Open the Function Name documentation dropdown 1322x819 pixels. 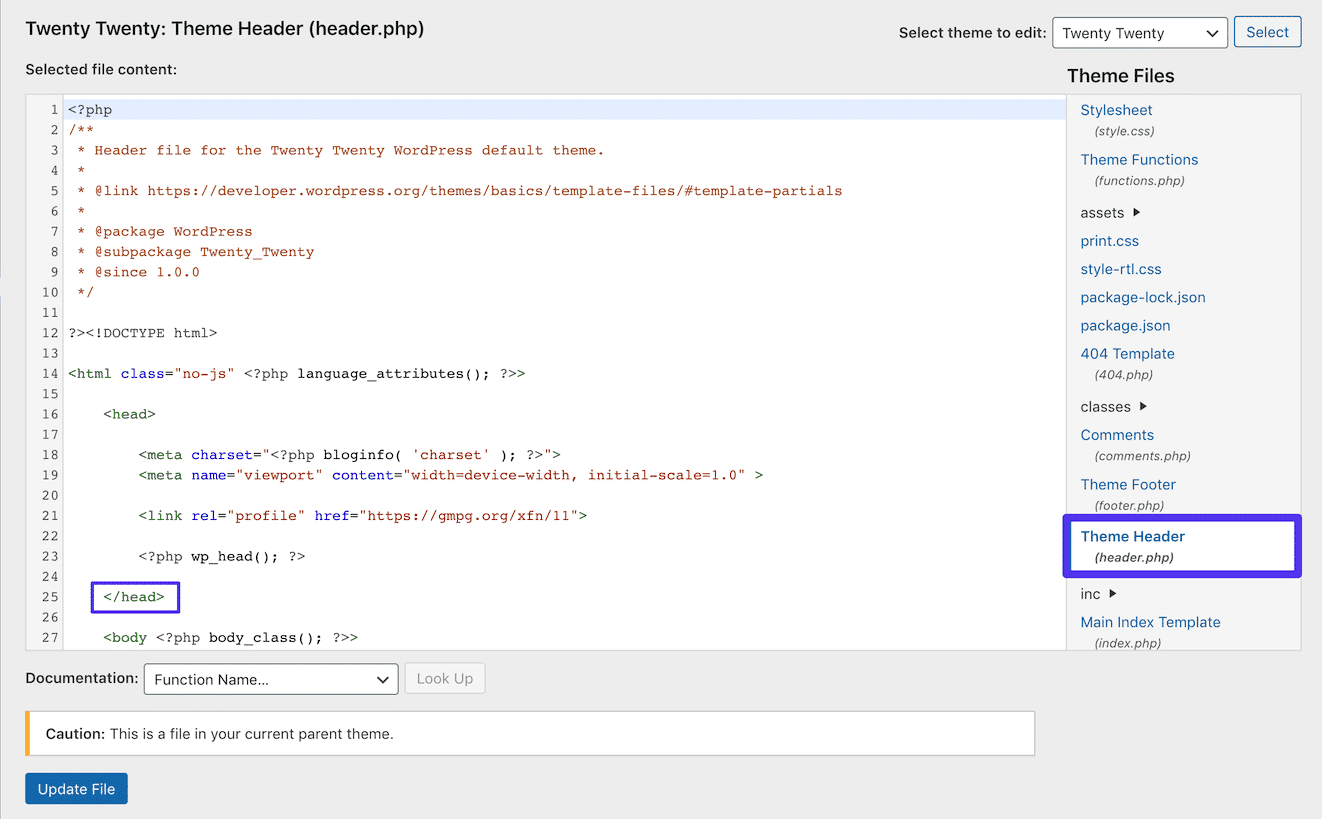pyautogui.click(x=270, y=678)
